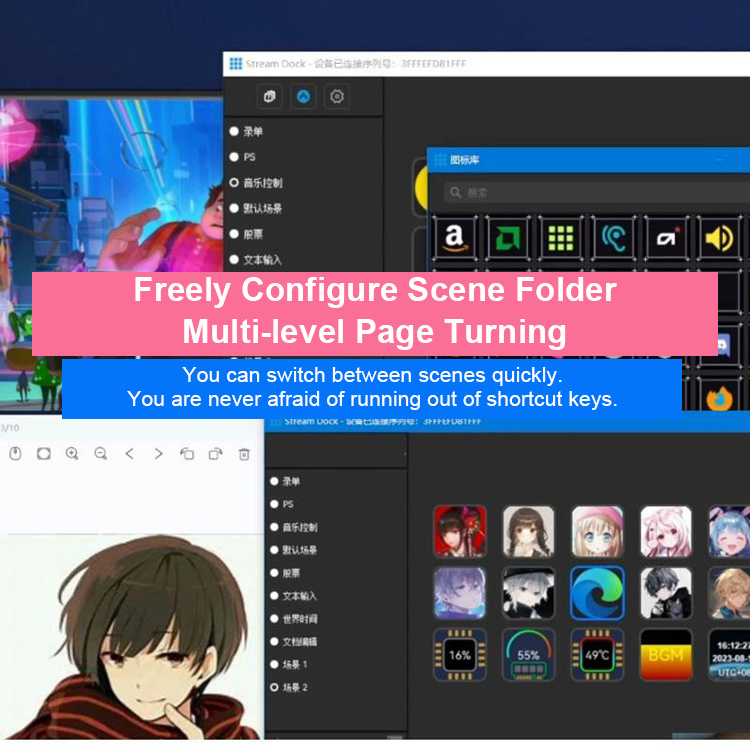Click the 16% CPU usage key
The width and height of the screenshot is (750, 750).
click(x=460, y=655)
